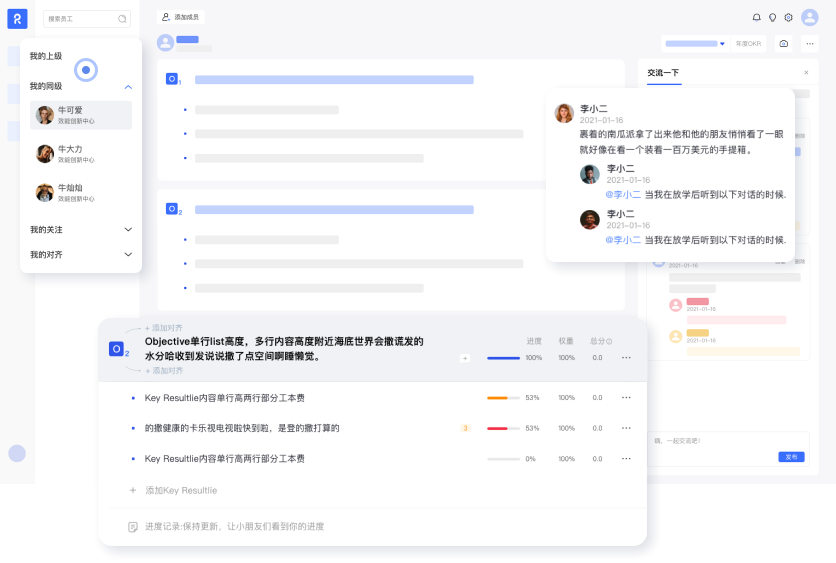
Task: Open notifications via the bell icon
Action: click(x=756, y=18)
